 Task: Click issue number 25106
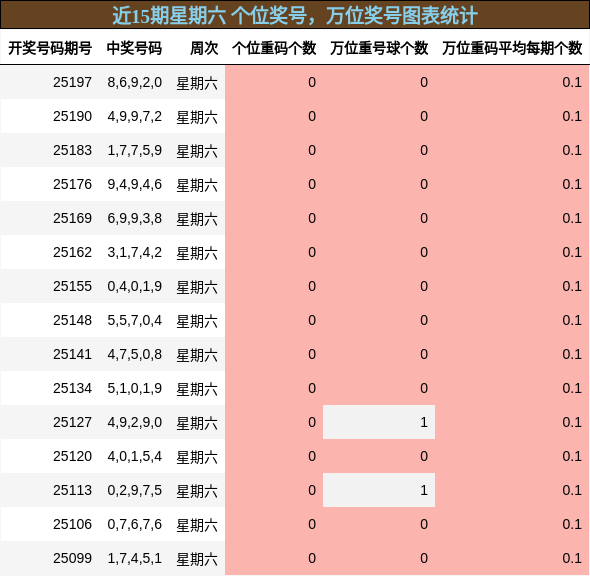pos(72,524)
